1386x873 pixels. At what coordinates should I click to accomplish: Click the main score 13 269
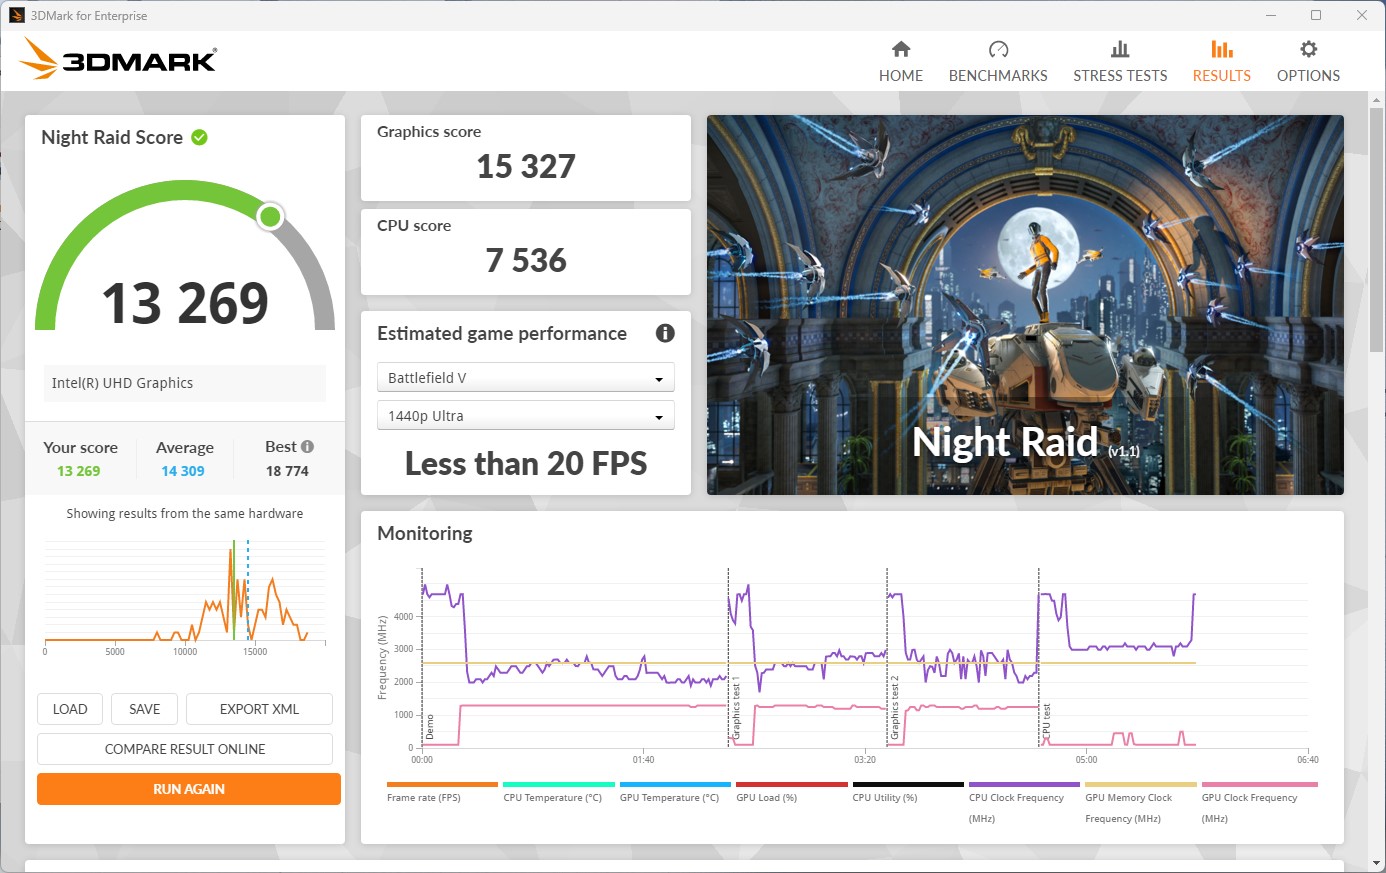coord(185,303)
